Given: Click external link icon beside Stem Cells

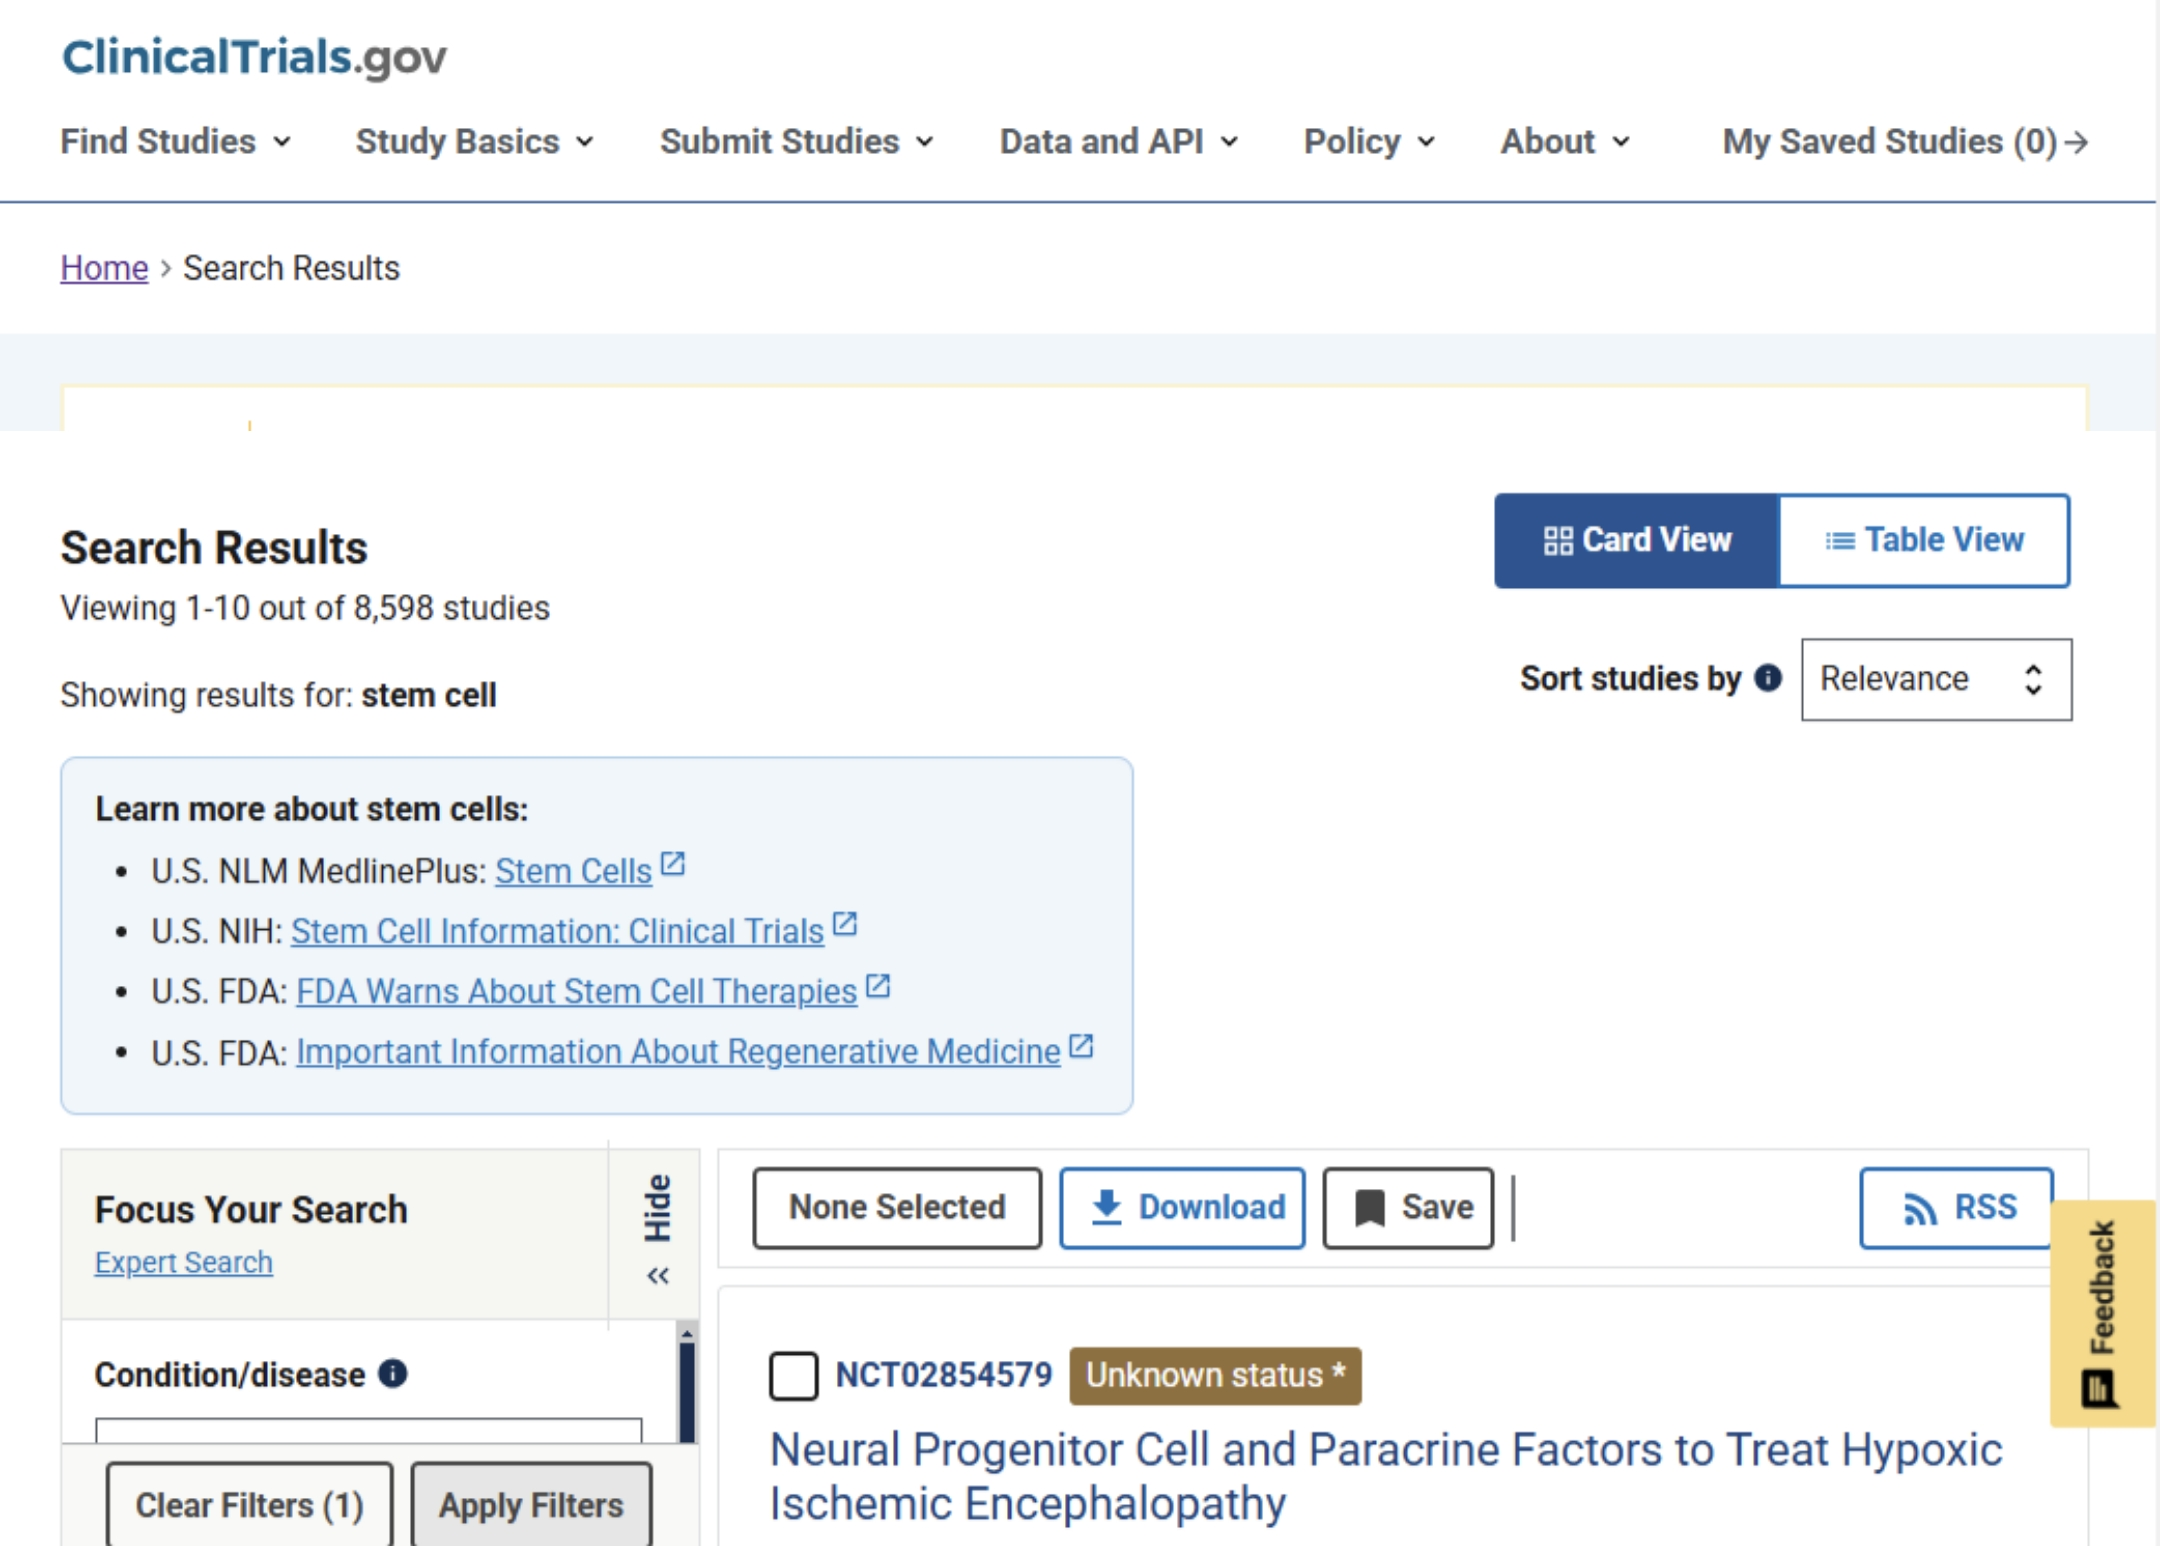Looking at the screenshot, I should tap(673, 864).
